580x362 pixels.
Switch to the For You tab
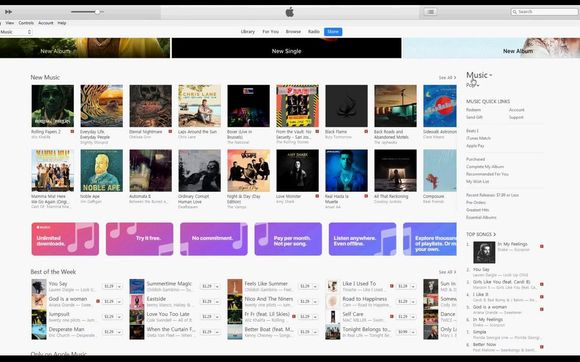tap(270, 32)
